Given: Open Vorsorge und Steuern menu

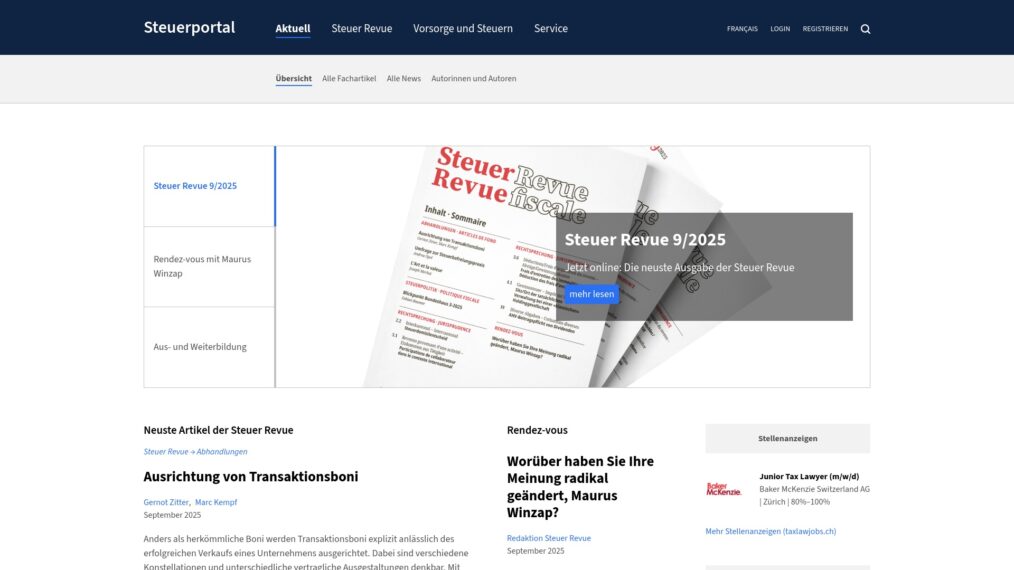Looking at the screenshot, I should pyautogui.click(x=463, y=28).
